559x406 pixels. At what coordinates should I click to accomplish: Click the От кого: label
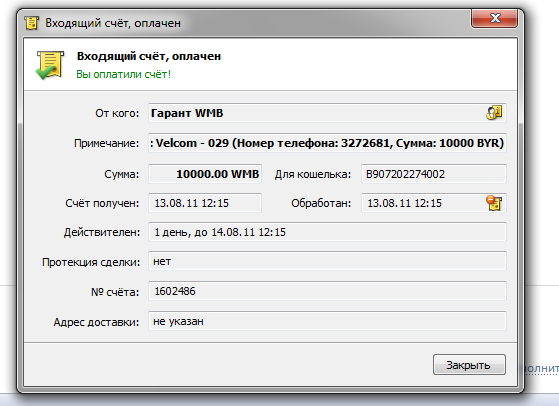(x=117, y=113)
